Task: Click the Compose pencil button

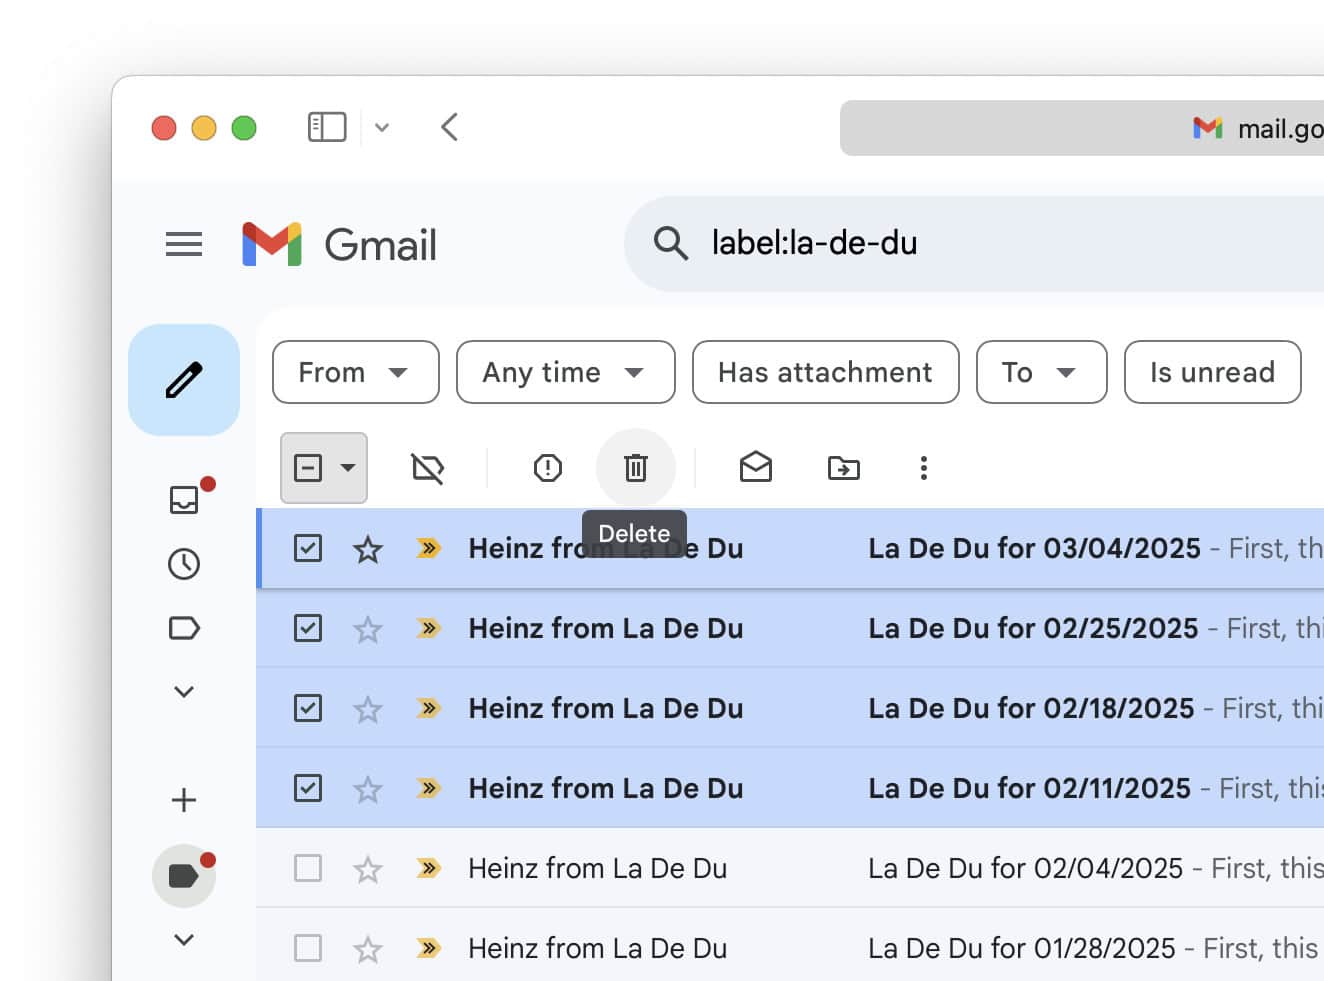Action: click(x=184, y=380)
